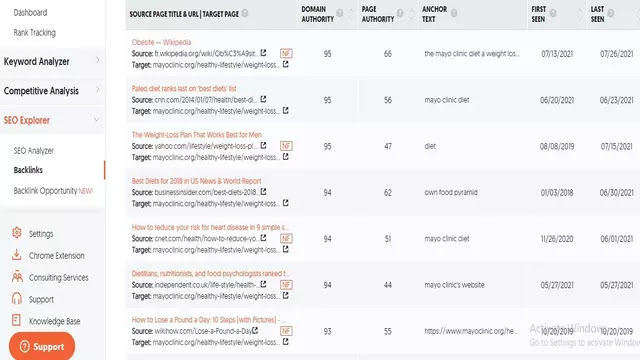The height and width of the screenshot is (360, 640).
Task: Select anchor text 'own food pyramid'
Action: 451,192
